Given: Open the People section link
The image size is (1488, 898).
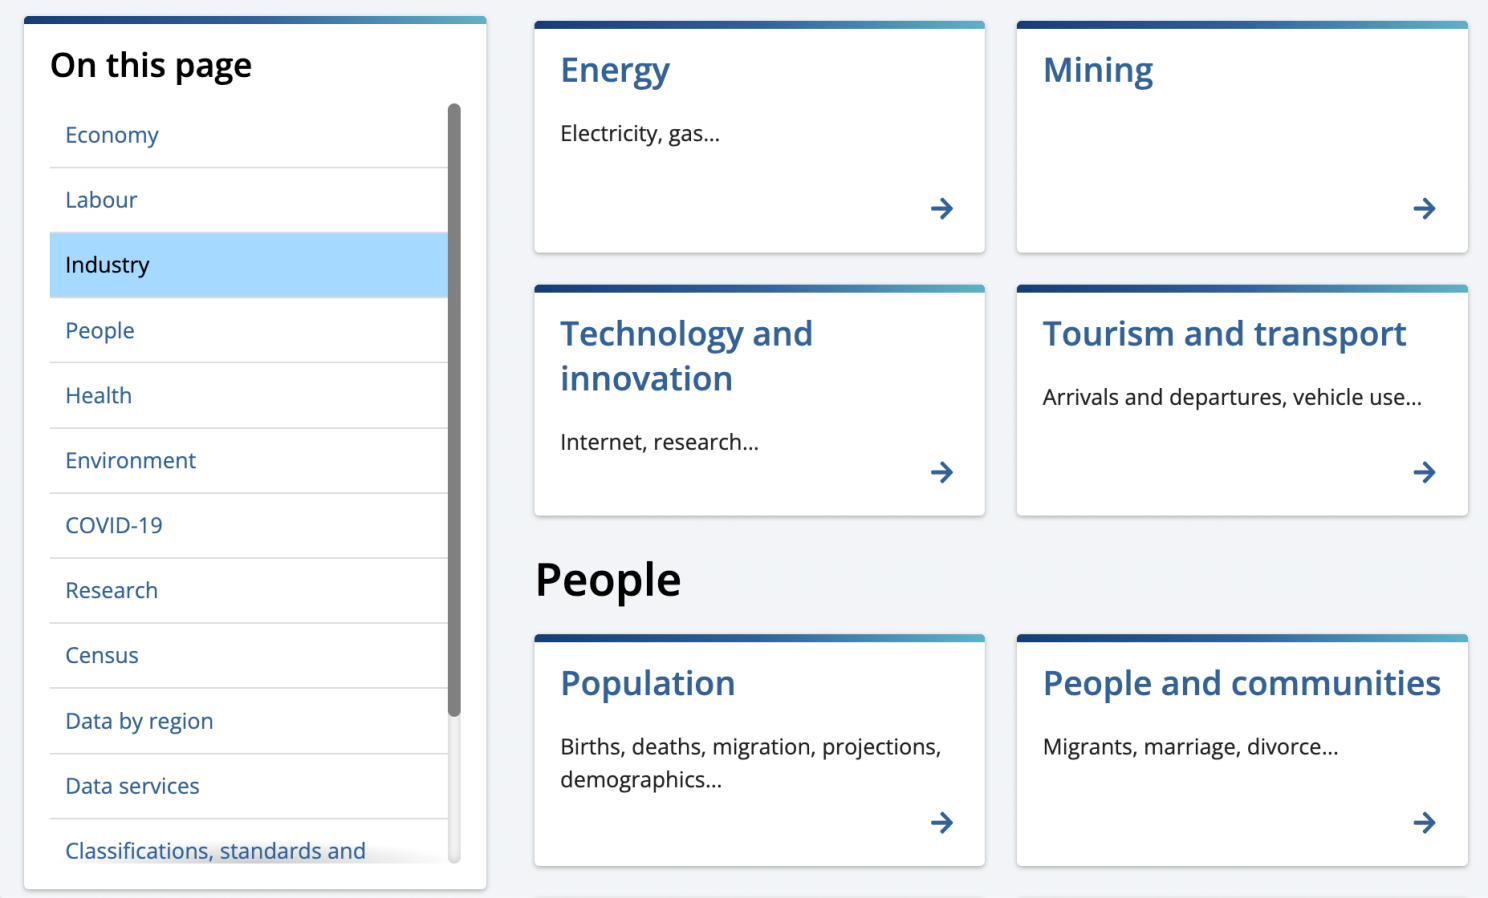Looking at the screenshot, I should [99, 330].
